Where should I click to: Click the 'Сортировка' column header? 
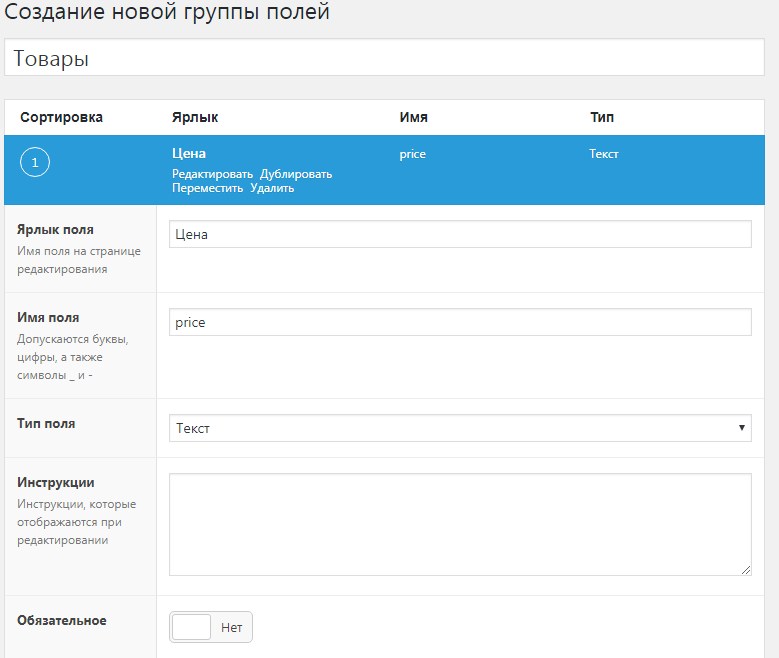pyautogui.click(x=62, y=117)
